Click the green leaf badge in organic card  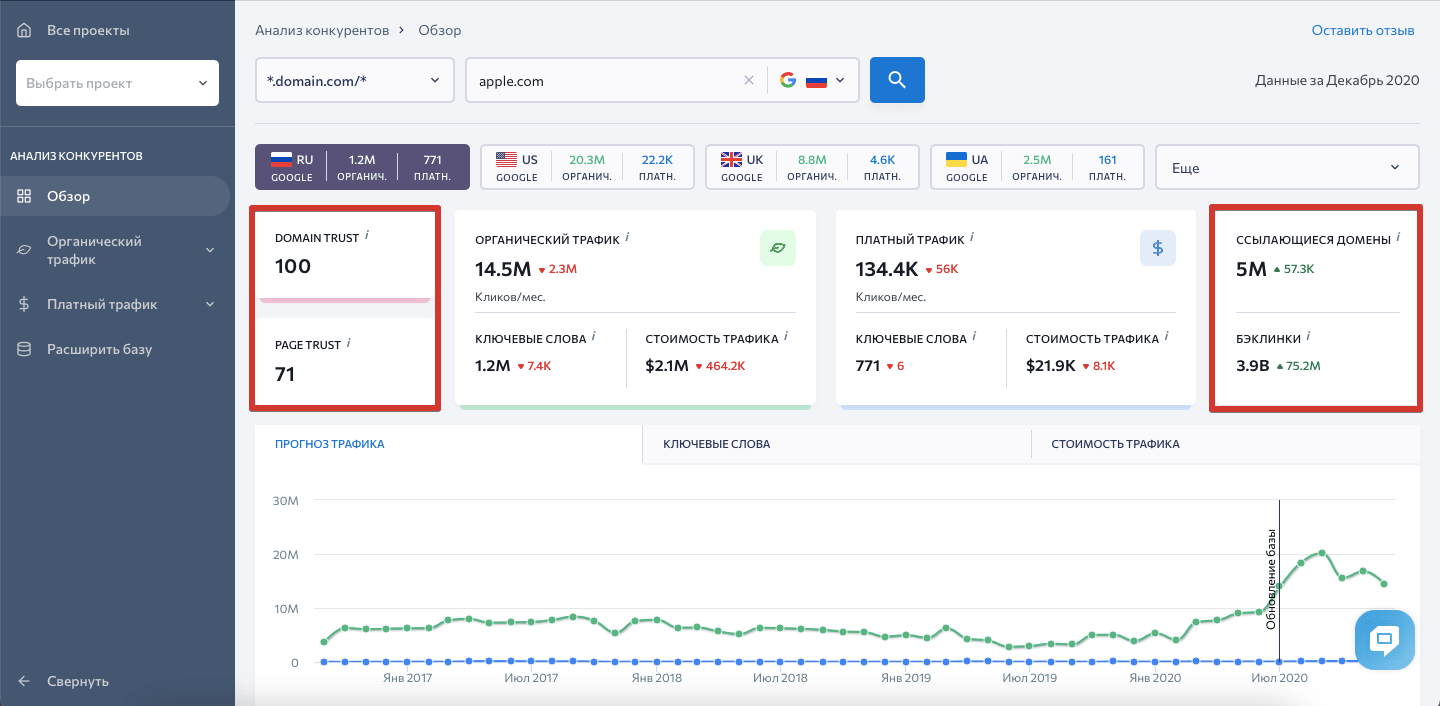[x=778, y=247]
